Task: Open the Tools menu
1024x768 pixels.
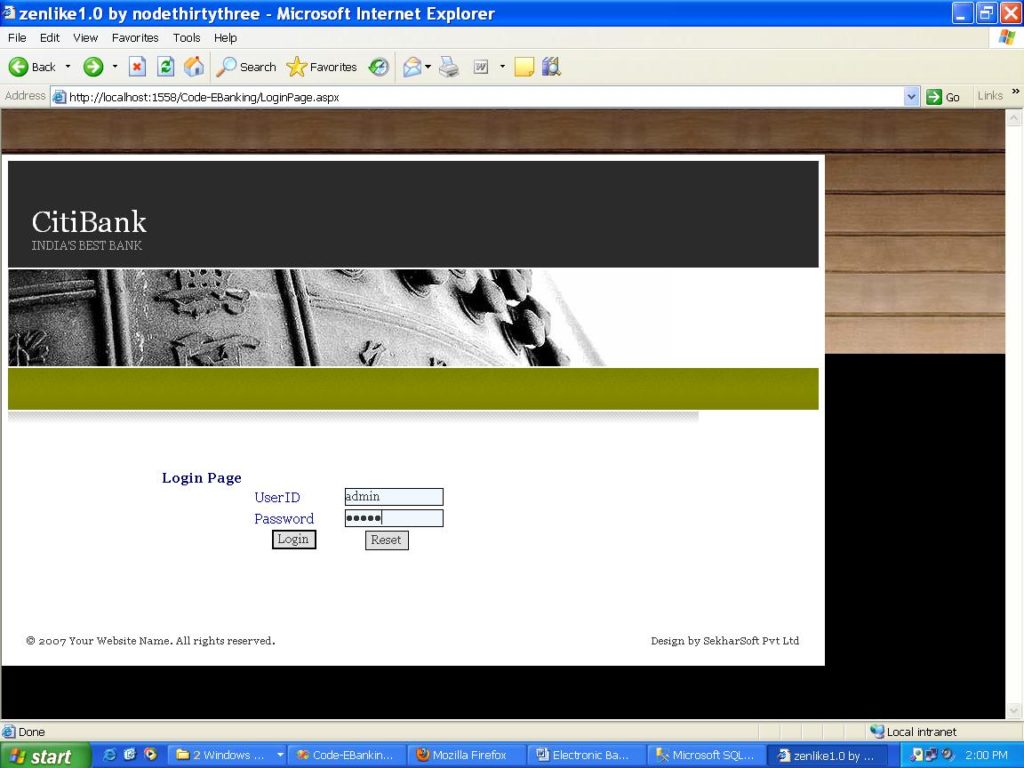Action: (187, 38)
